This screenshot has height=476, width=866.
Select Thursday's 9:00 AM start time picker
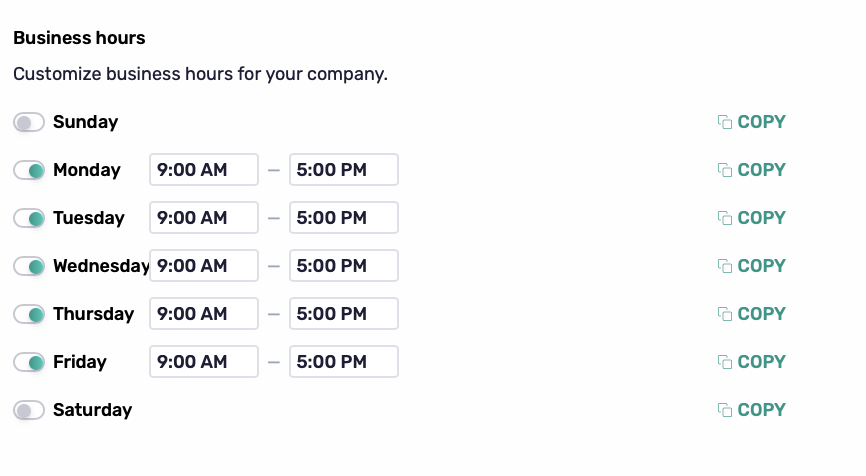(204, 314)
